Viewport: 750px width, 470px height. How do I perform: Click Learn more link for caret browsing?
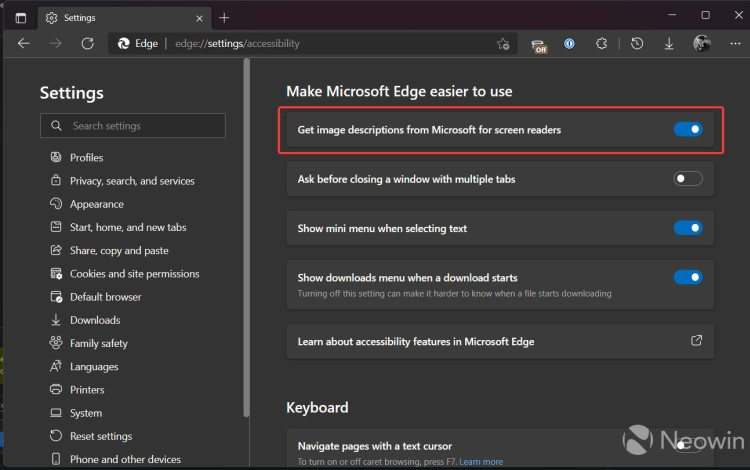point(481,462)
